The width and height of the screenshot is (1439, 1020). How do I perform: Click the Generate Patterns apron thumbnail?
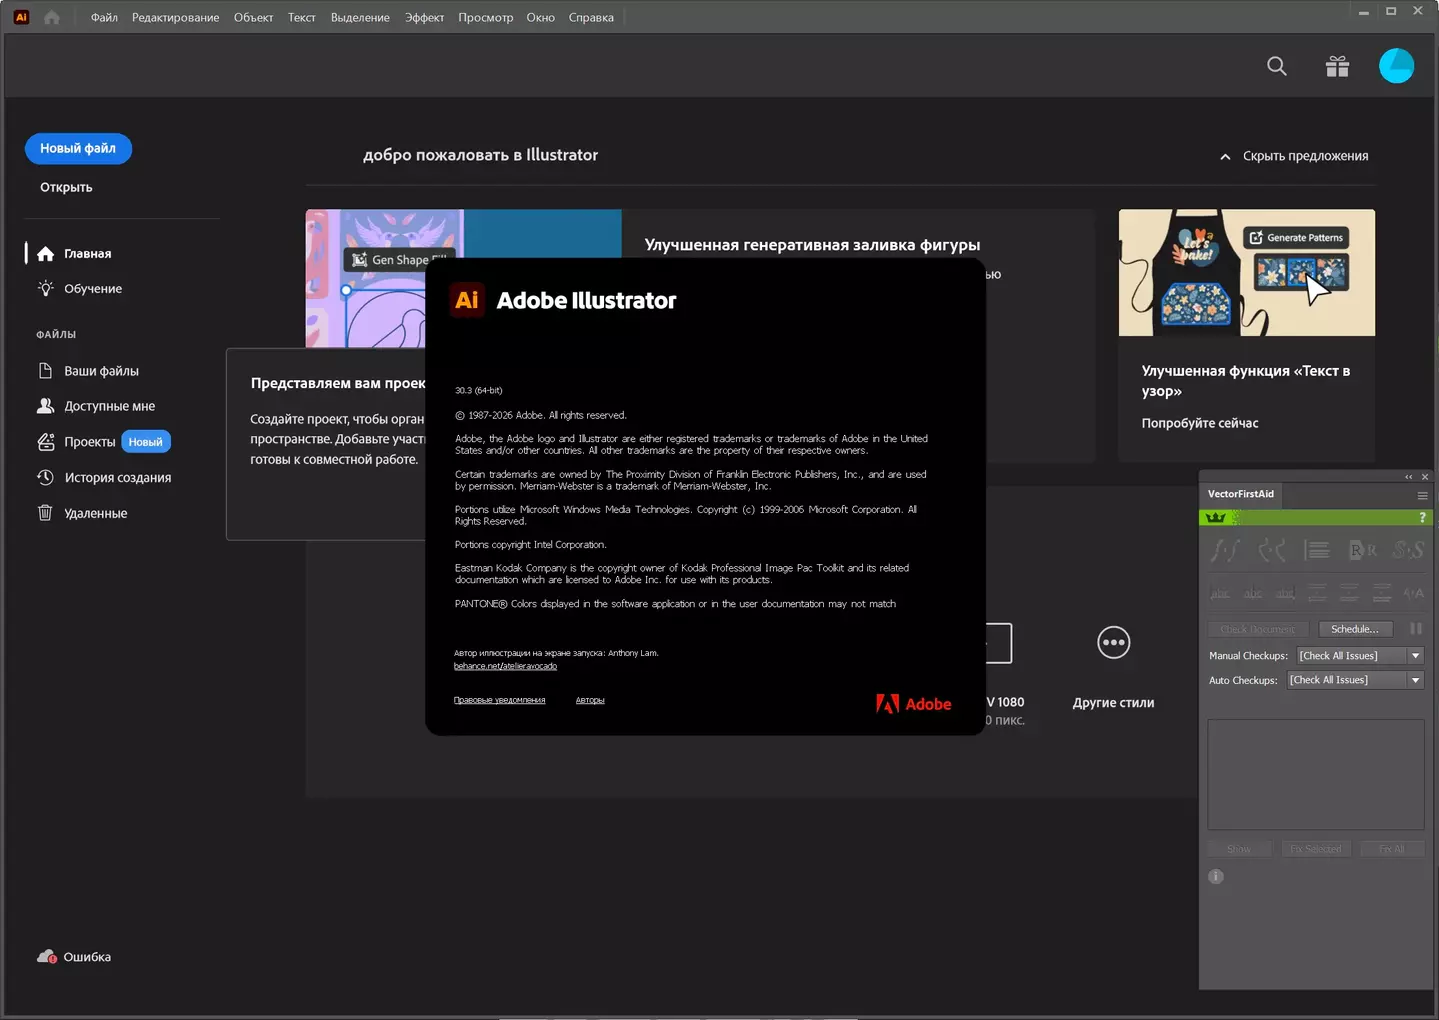point(1246,272)
